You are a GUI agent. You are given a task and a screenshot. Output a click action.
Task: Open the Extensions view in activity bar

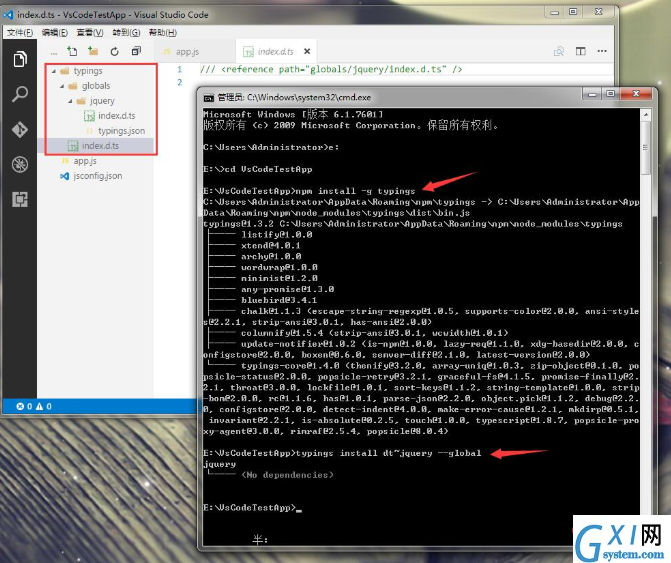(20, 199)
